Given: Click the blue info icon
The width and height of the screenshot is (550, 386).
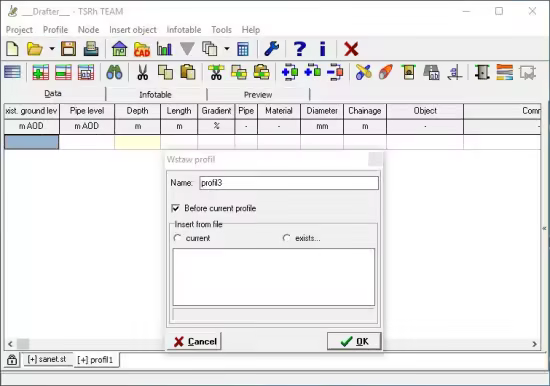Looking at the screenshot, I should [323, 49].
